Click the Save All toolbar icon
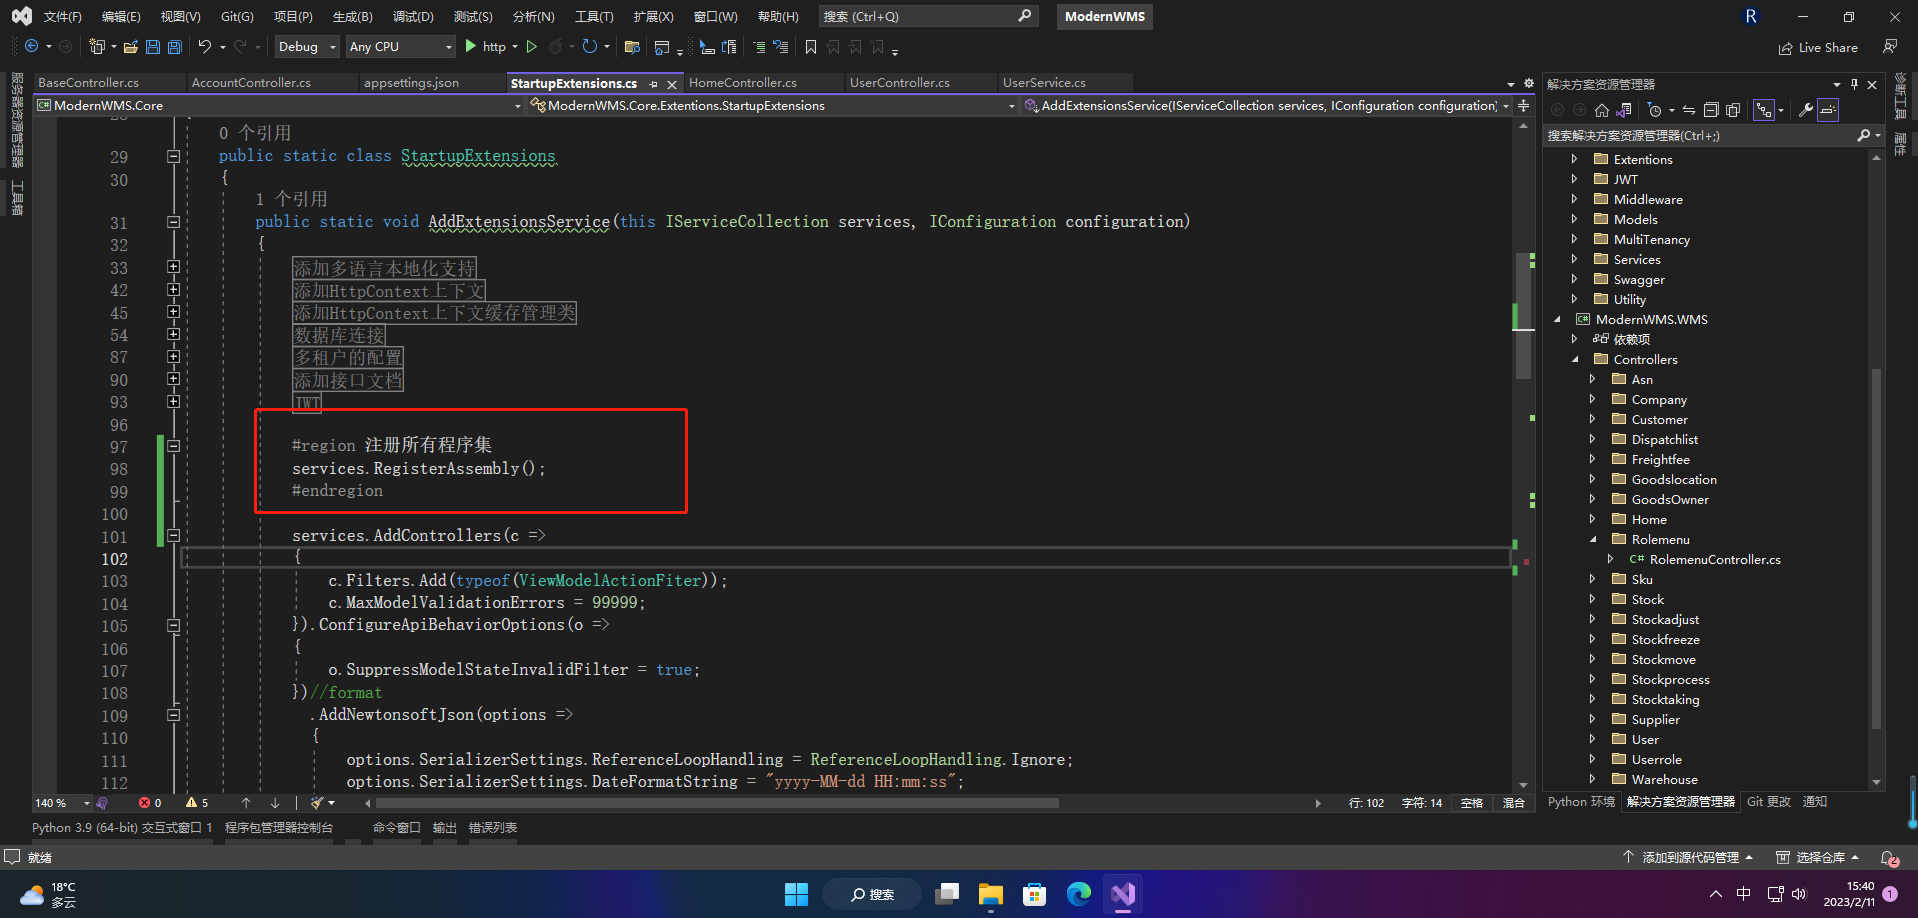The height and width of the screenshot is (918, 1918). pos(174,47)
